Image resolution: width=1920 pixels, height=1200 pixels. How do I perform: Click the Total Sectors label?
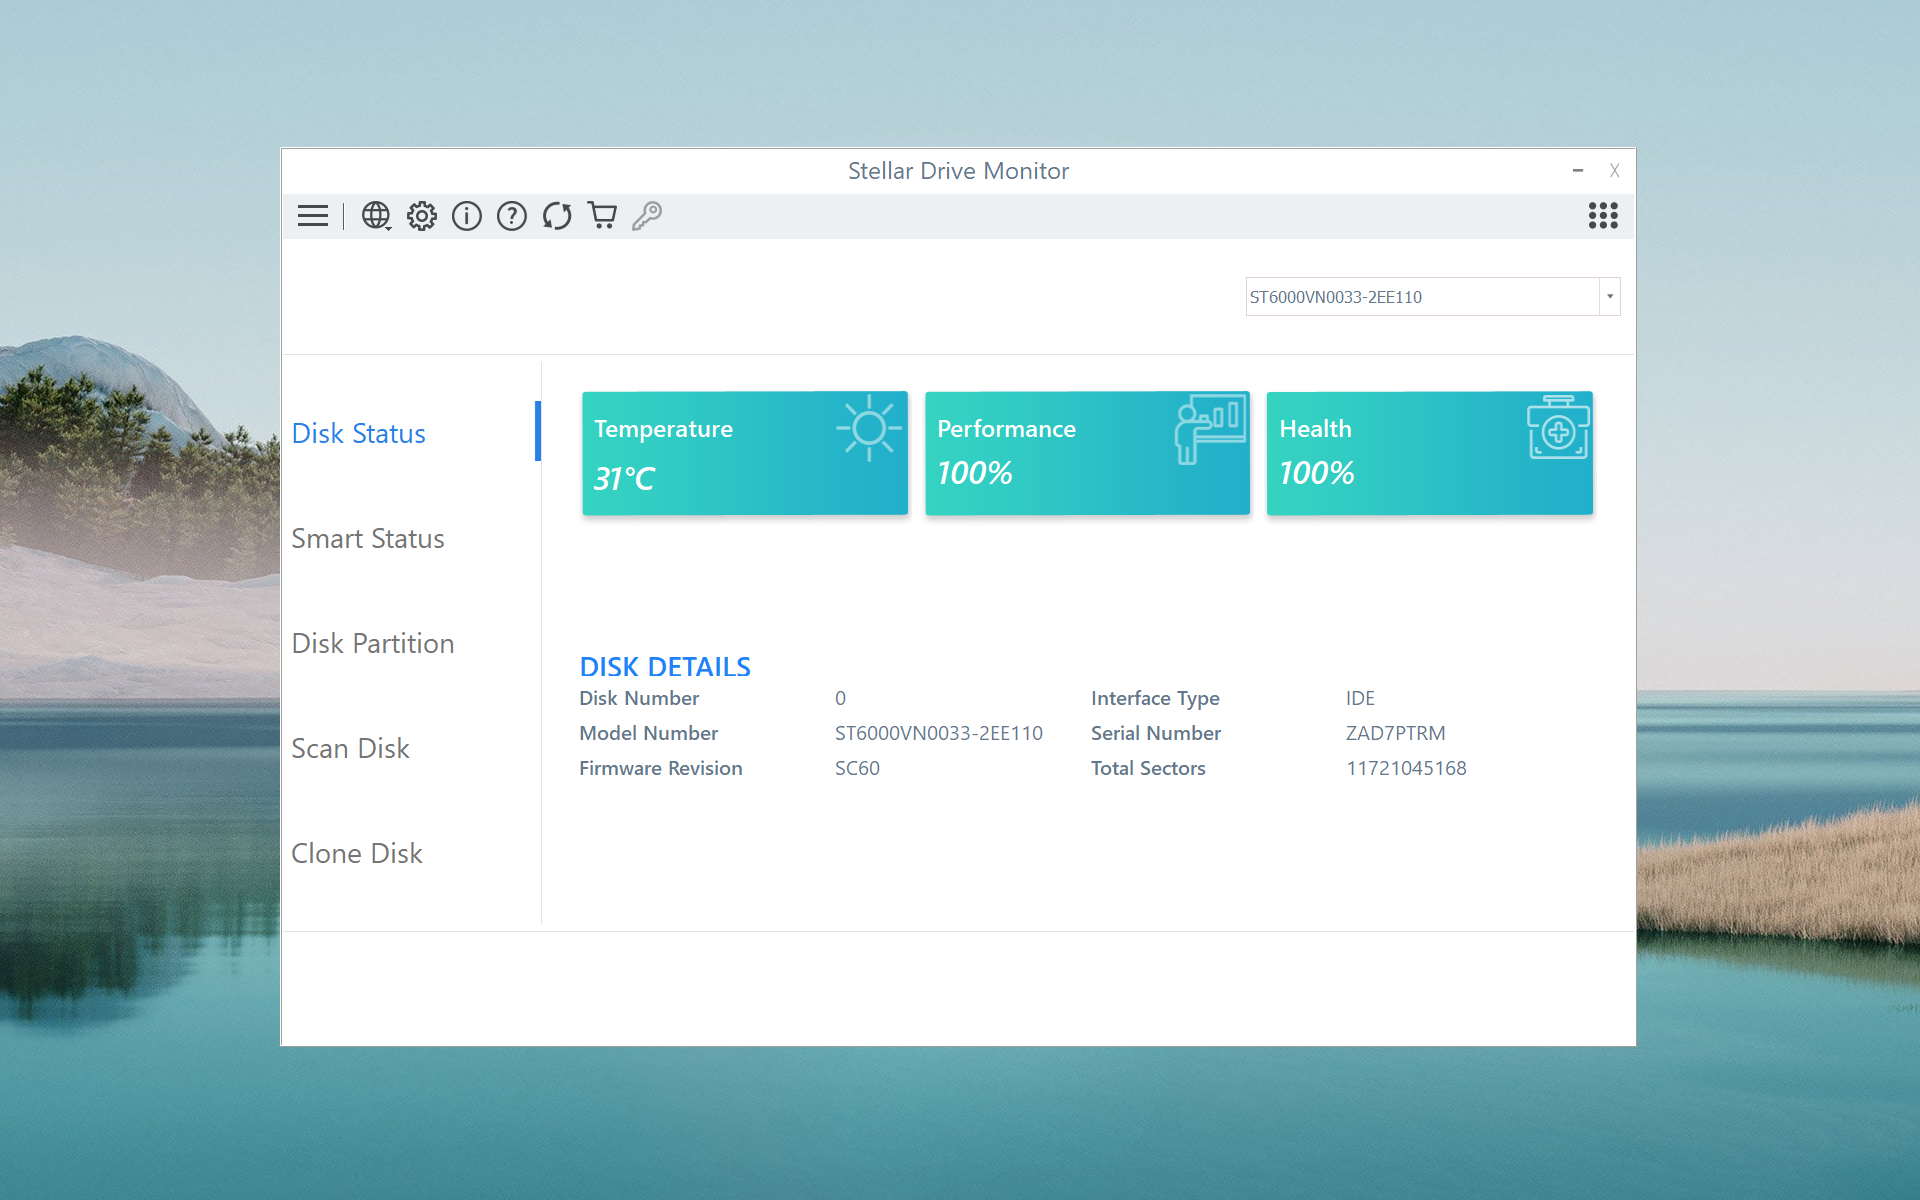pyautogui.click(x=1148, y=768)
